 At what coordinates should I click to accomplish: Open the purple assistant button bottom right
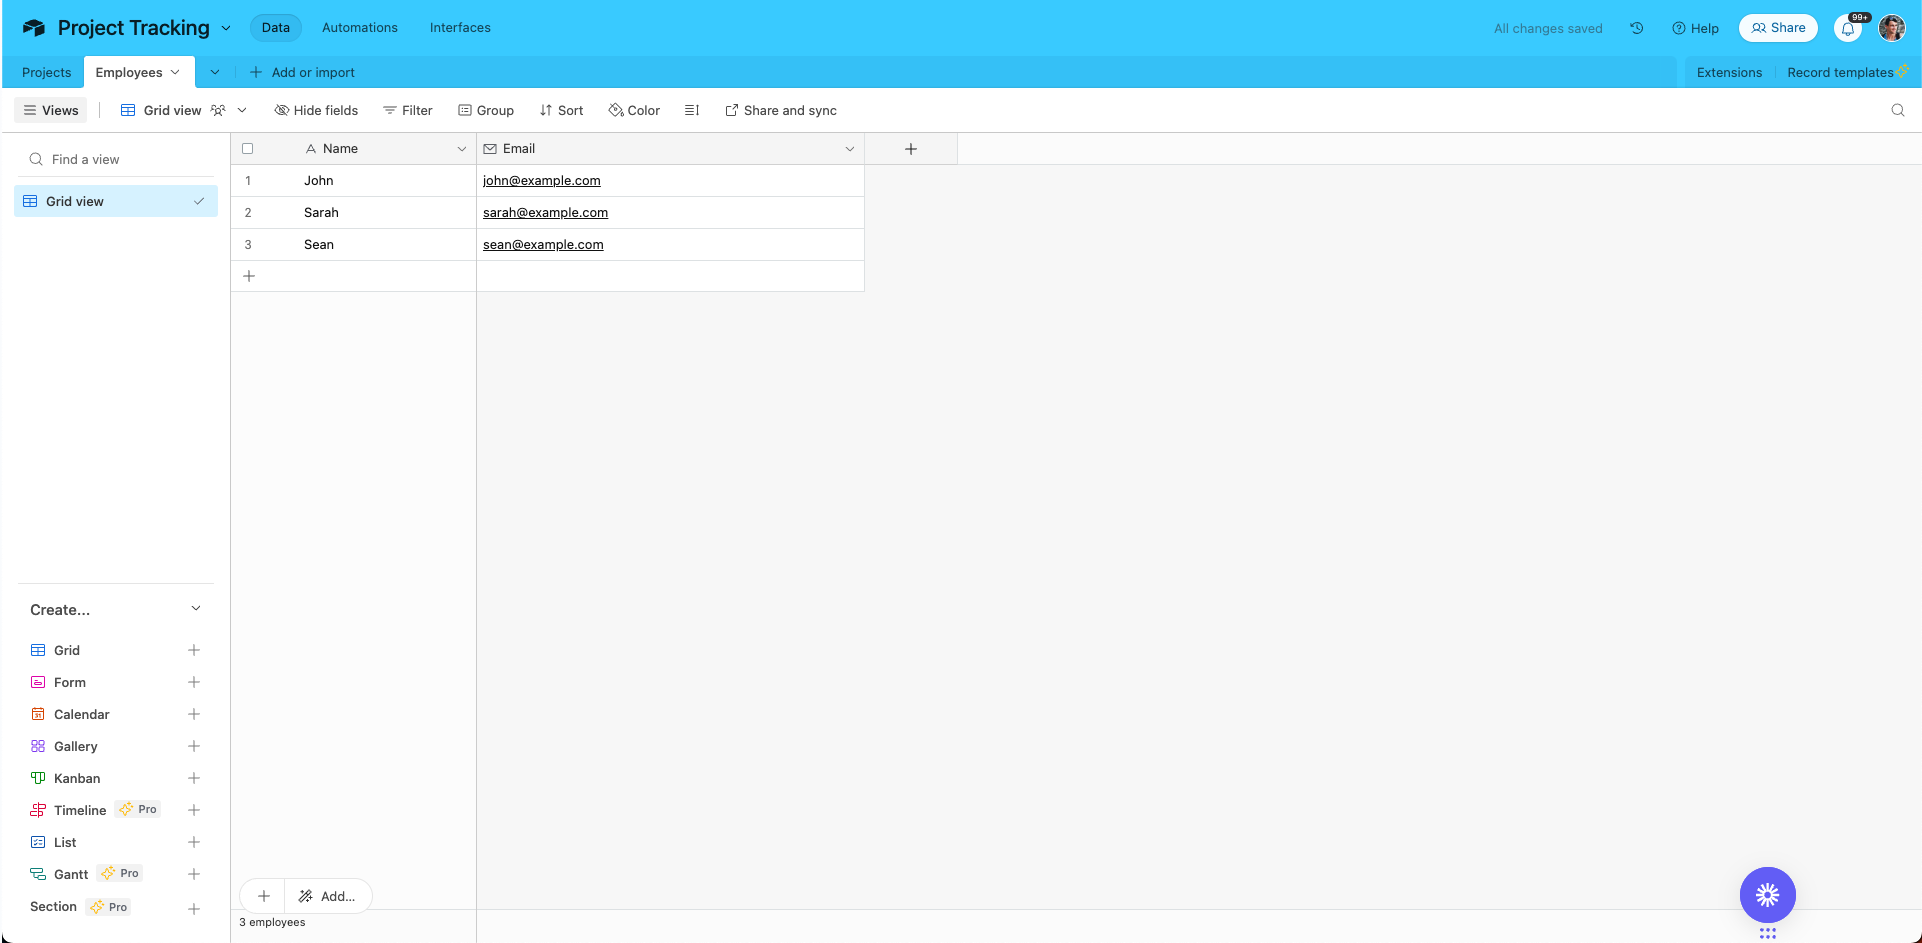click(x=1767, y=895)
